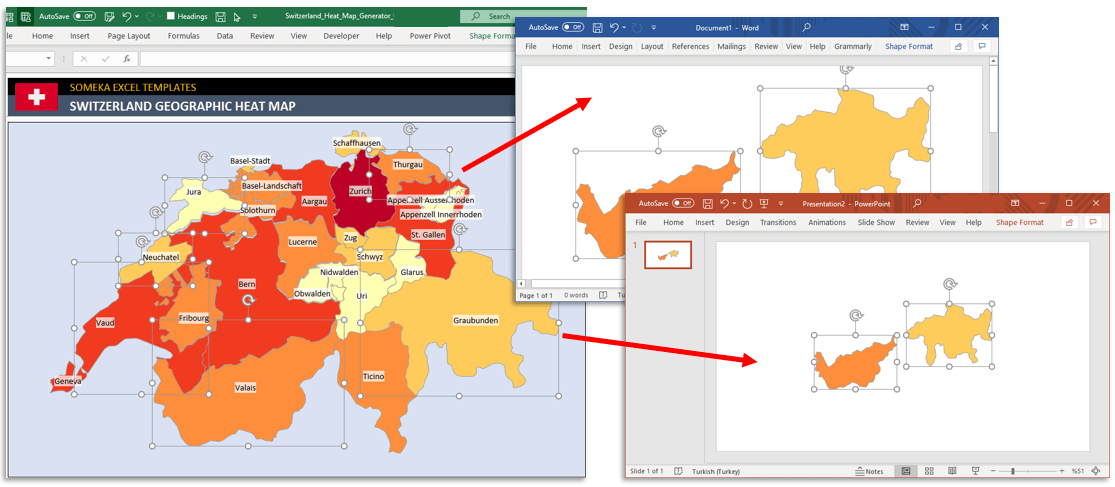Select the Ticino label on map
This screenshot has width=1115, height=487.
coord(373,376)
